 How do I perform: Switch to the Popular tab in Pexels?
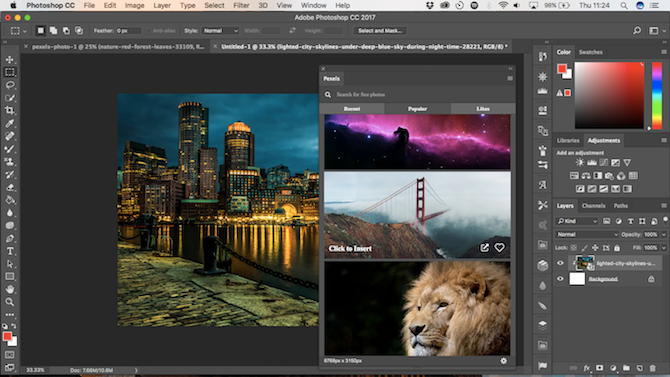[417, 109]
